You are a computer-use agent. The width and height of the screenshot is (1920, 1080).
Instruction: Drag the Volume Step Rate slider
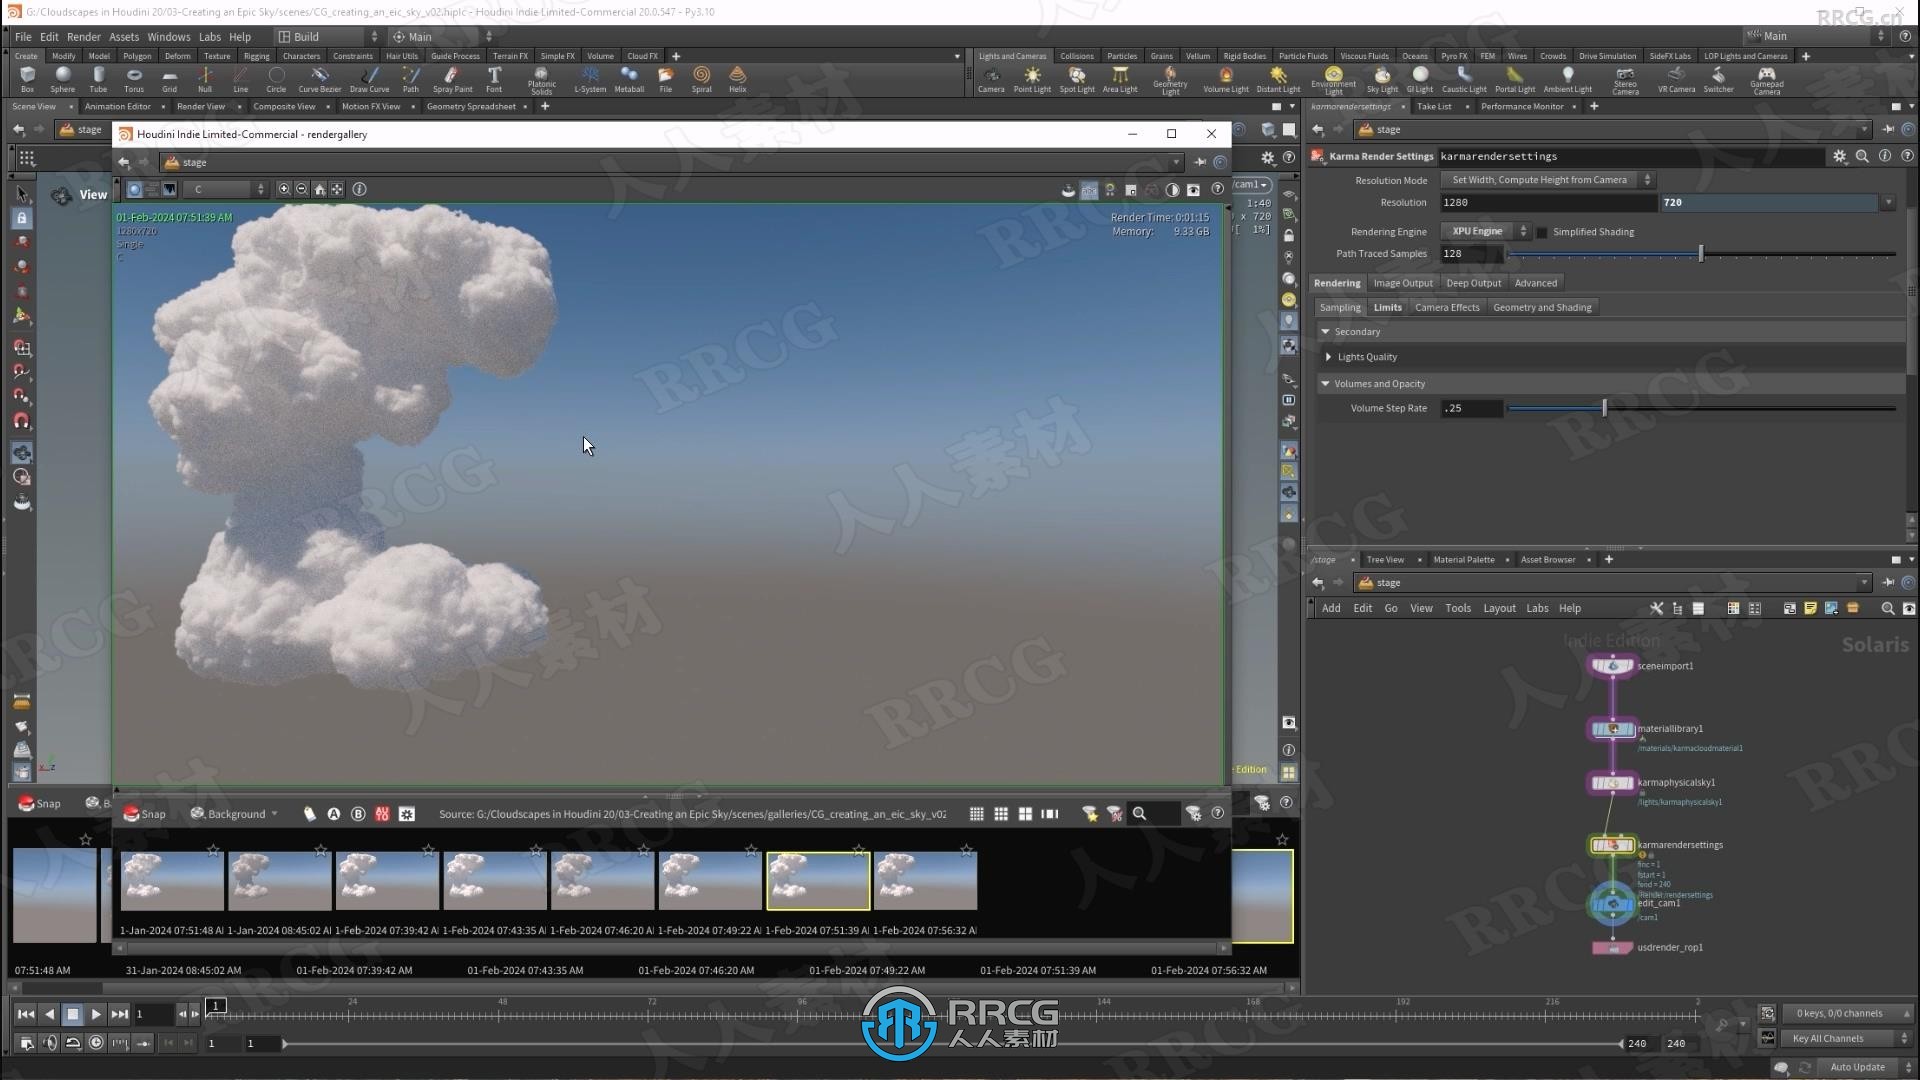pos(1604,407)
